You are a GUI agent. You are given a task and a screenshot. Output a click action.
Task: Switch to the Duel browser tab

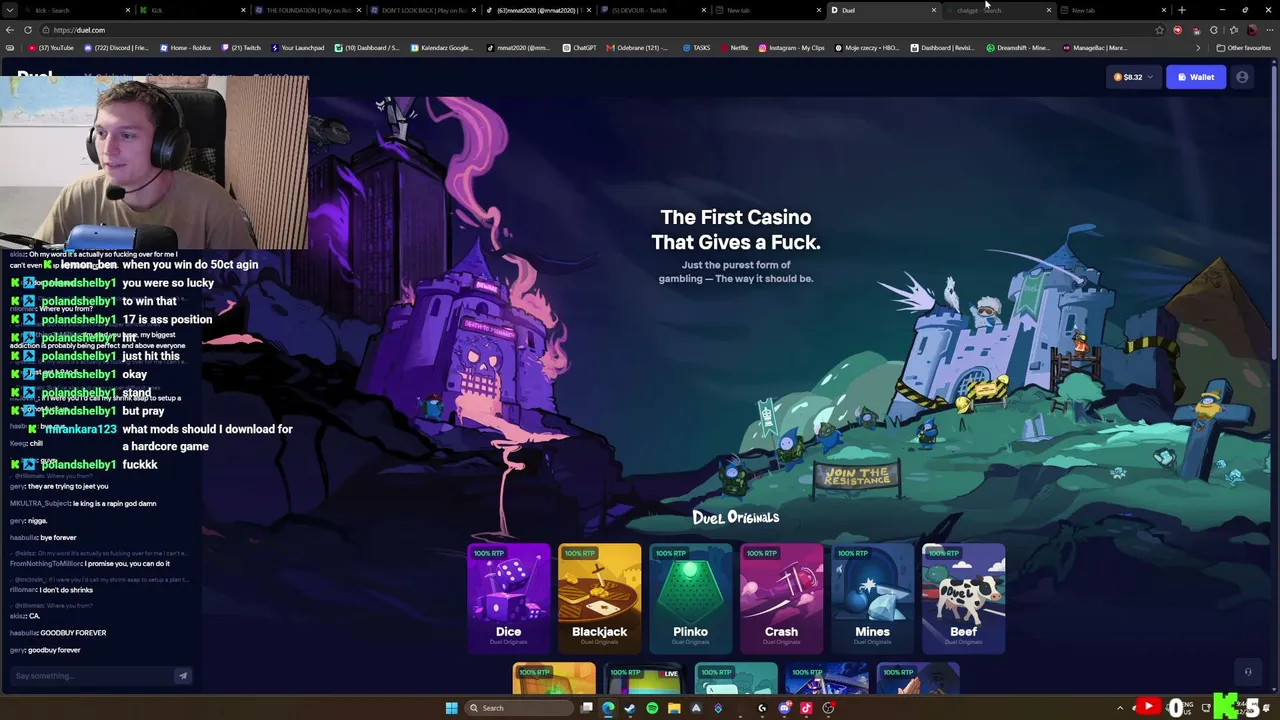click(x=883, y=10)
